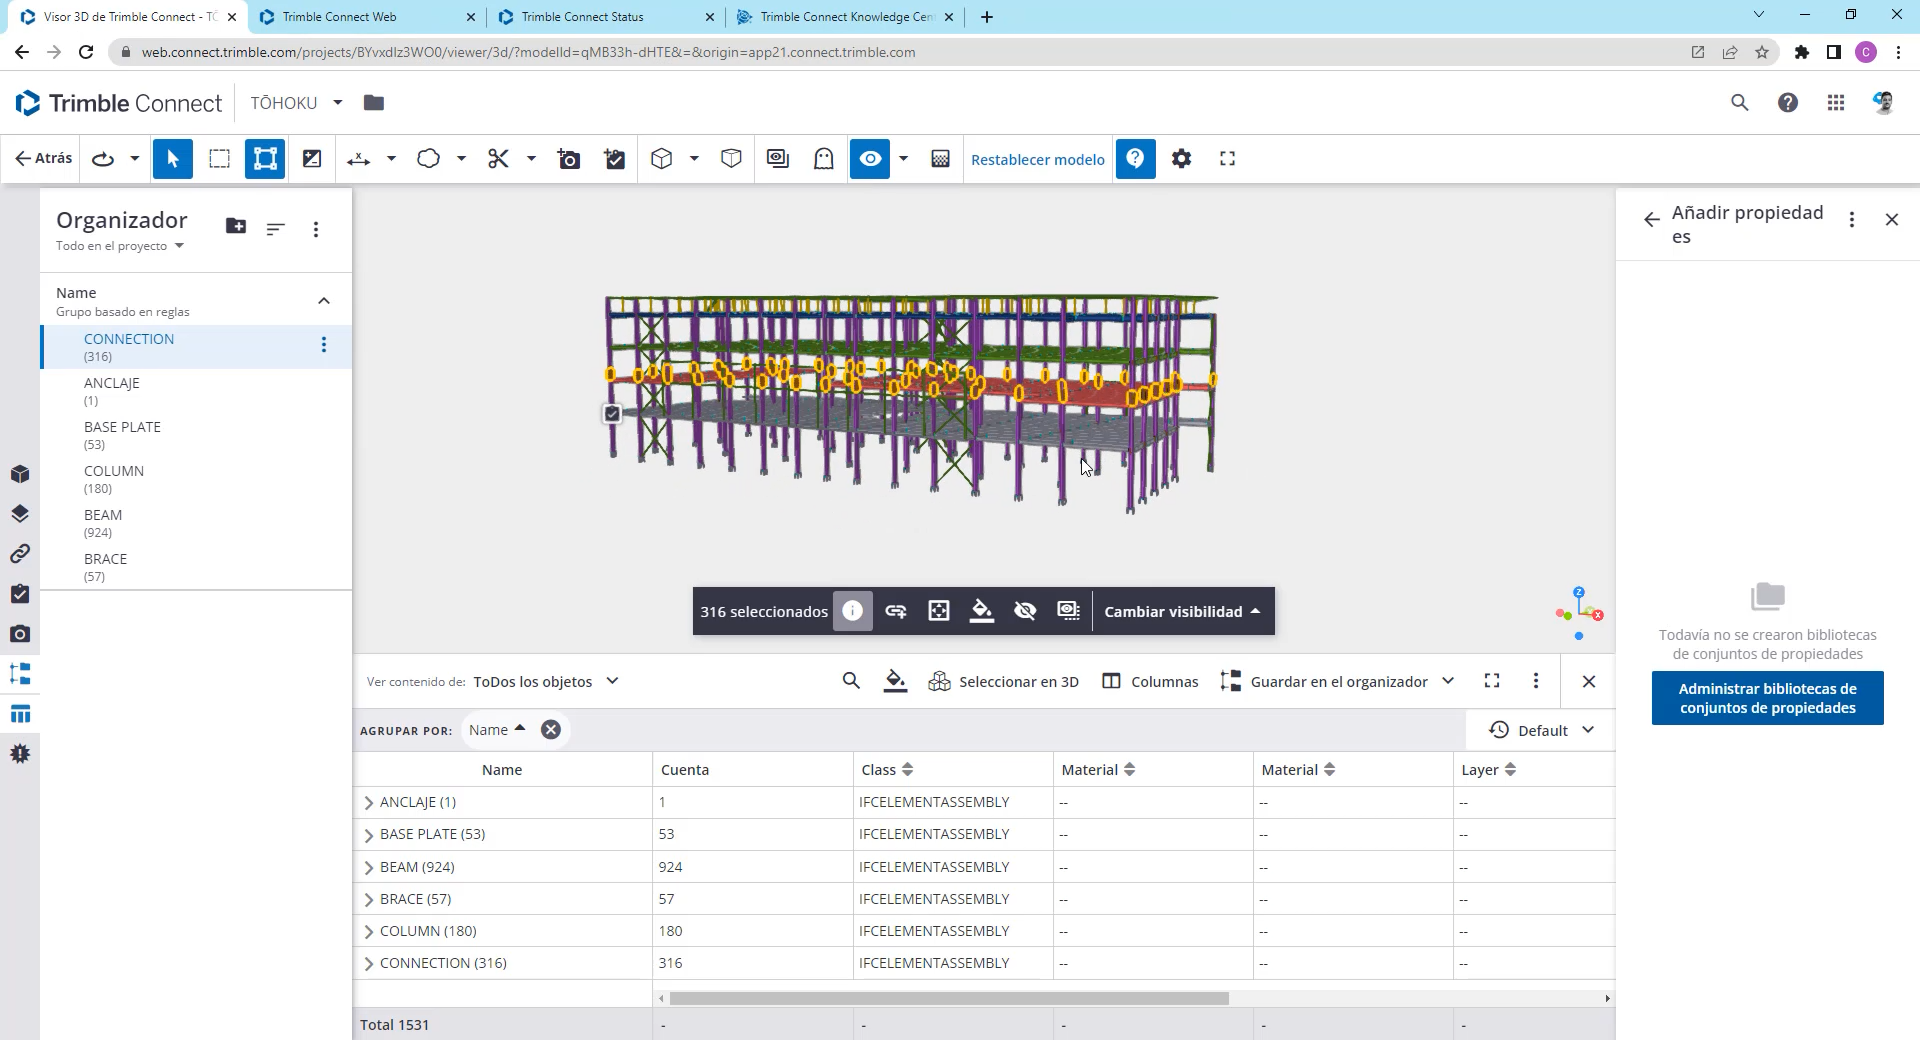Click Cambiar visibilidad menu
The width and height of the screenshot is (1920, 1040).
point(1182,612)
